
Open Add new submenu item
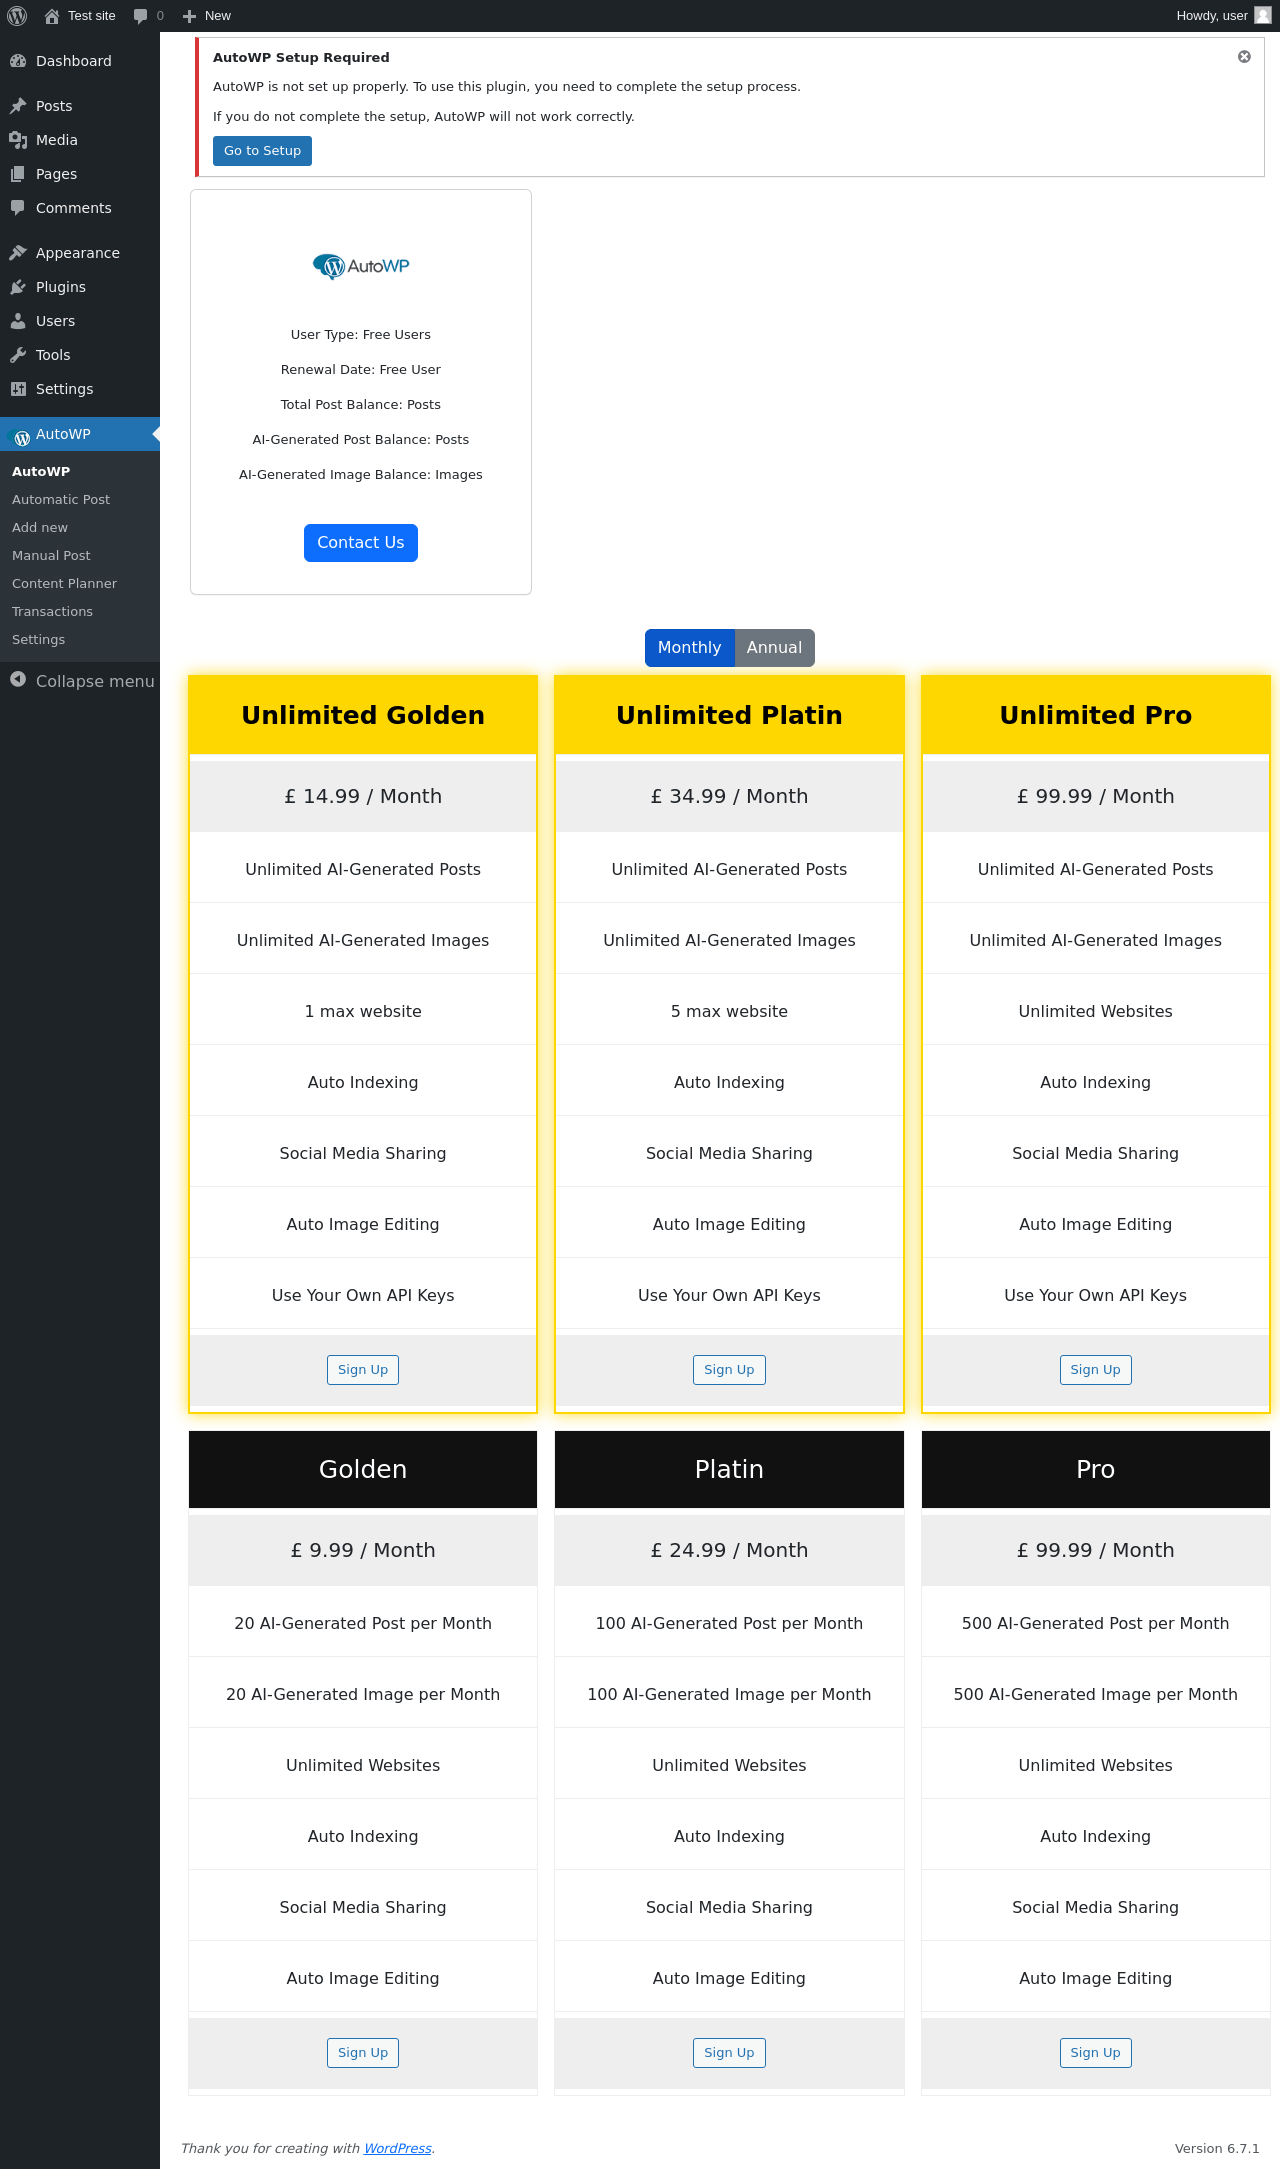(40, 528)
